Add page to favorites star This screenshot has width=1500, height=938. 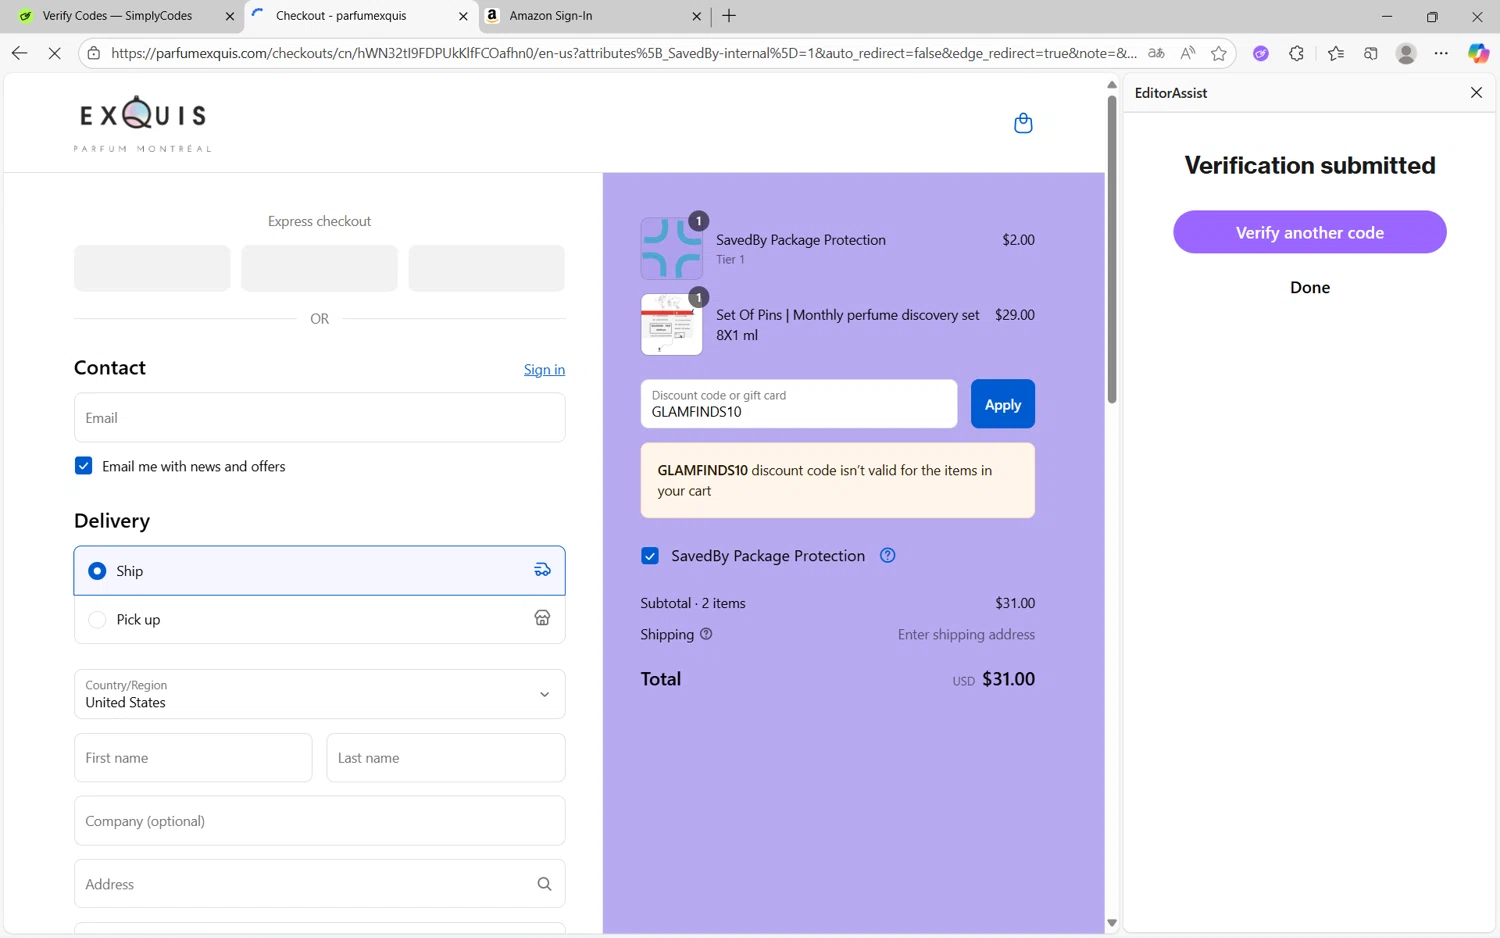(x=1218, y=53)
